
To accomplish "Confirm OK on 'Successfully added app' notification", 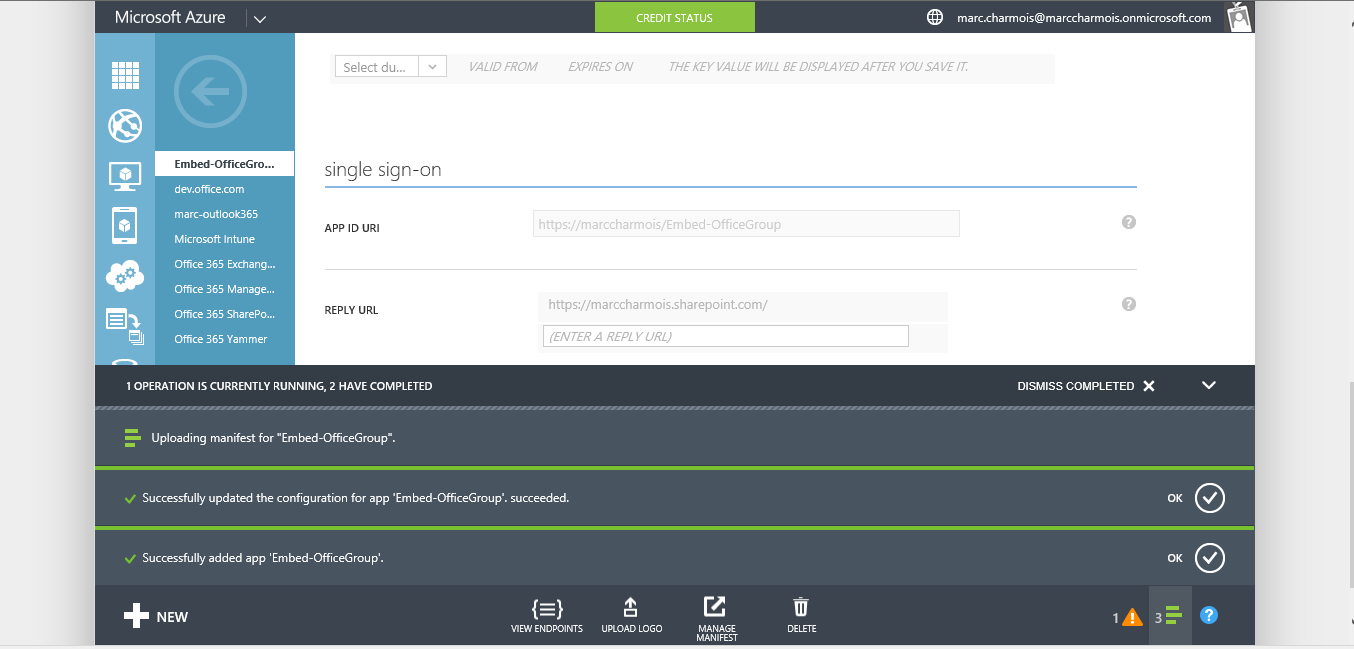I will click(1210, 558).
